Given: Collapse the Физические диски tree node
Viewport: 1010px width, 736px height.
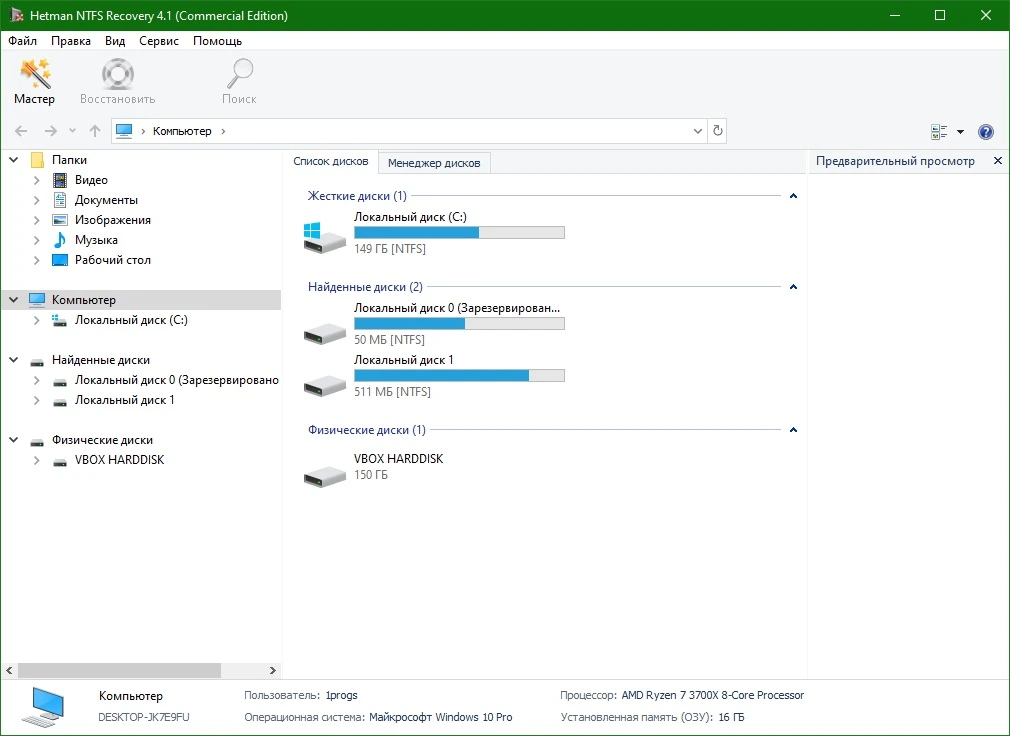Looking at the screenshot, I should [14, 440].
